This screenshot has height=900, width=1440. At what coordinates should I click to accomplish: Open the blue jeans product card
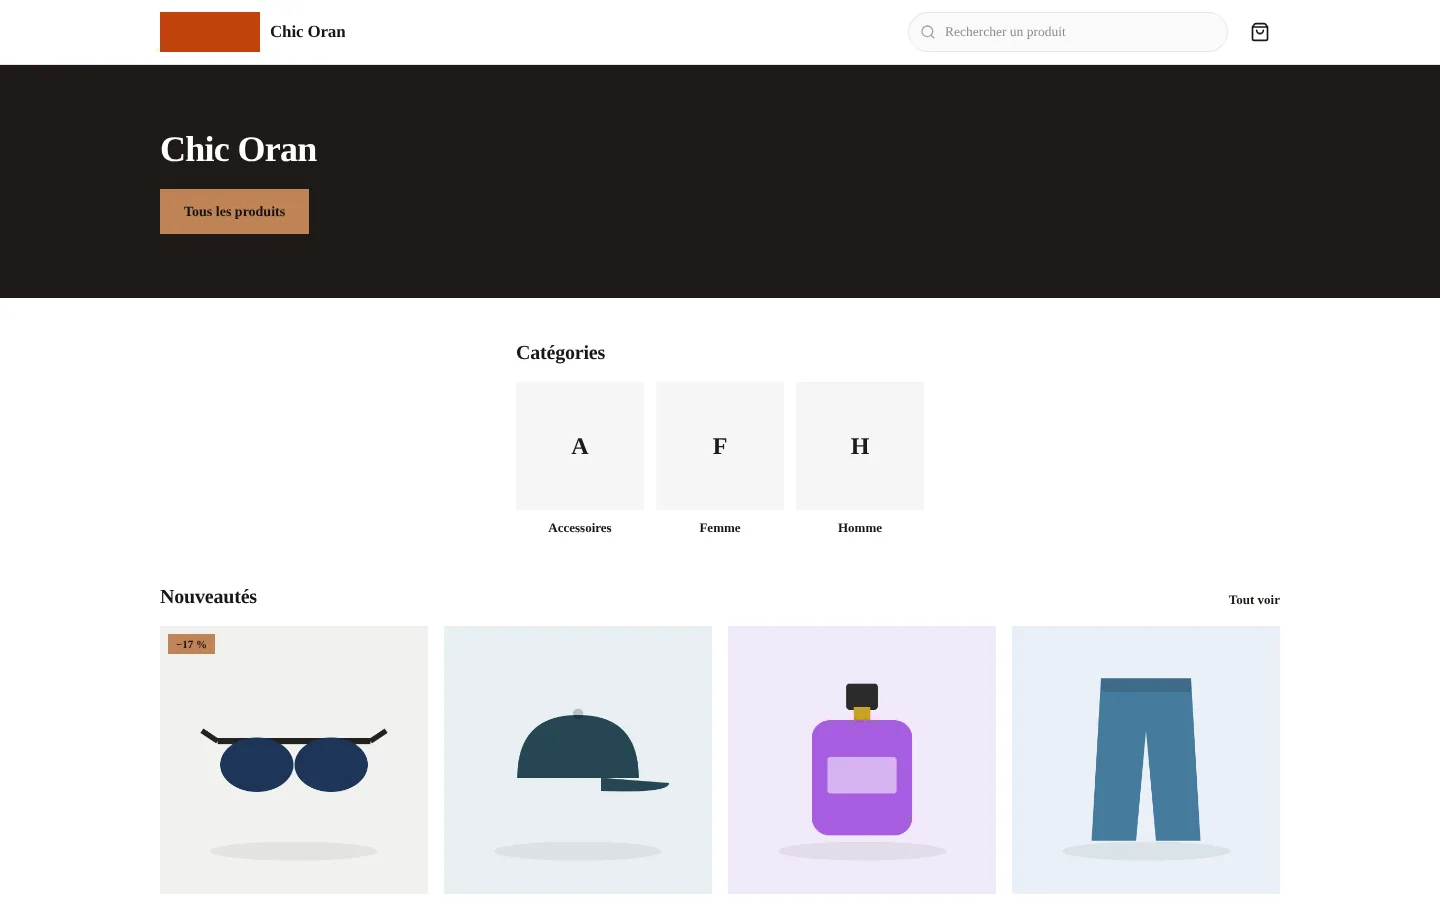(1146, 760)
